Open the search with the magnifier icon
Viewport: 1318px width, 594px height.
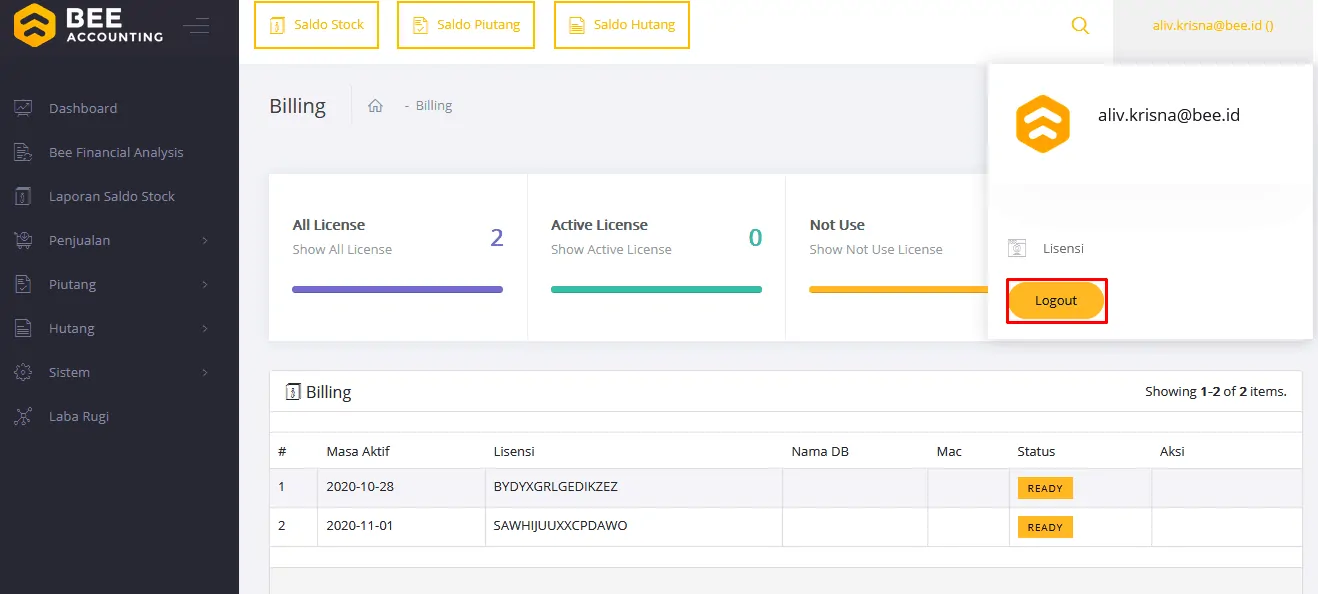[1080, 25]
